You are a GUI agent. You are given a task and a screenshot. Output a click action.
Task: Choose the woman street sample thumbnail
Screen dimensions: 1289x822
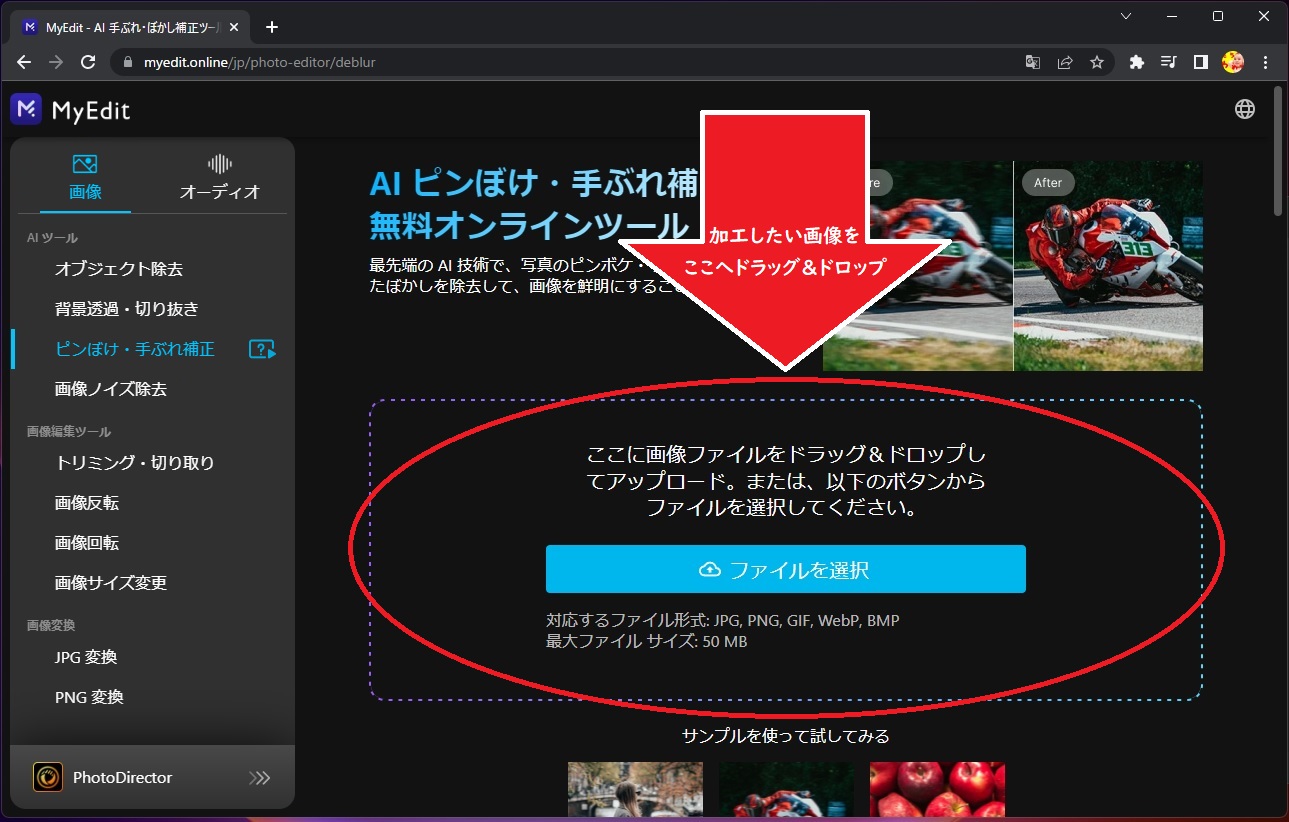point(635,790)
